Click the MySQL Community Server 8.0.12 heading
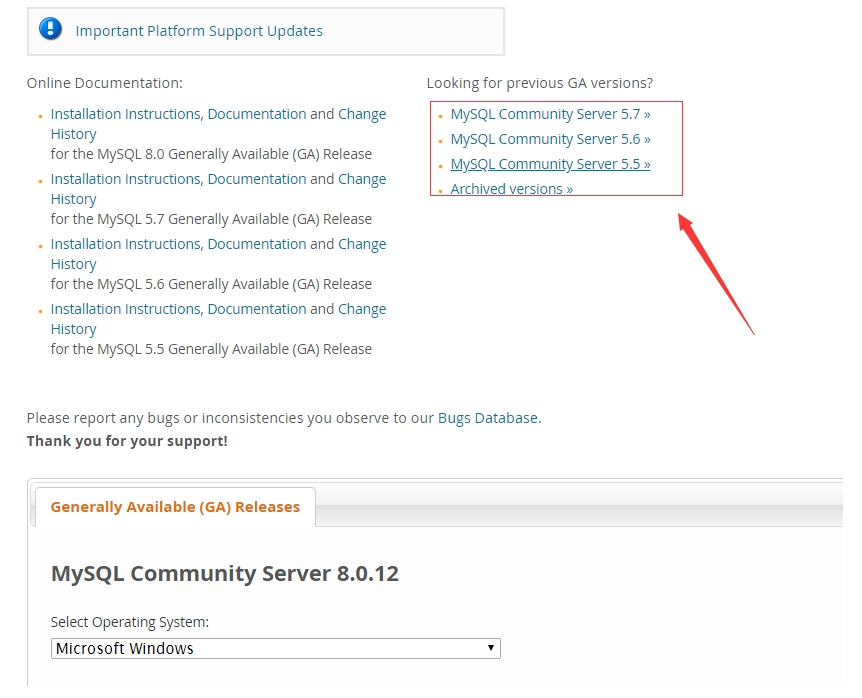This screenshot has width=862, height=698. 225,574
